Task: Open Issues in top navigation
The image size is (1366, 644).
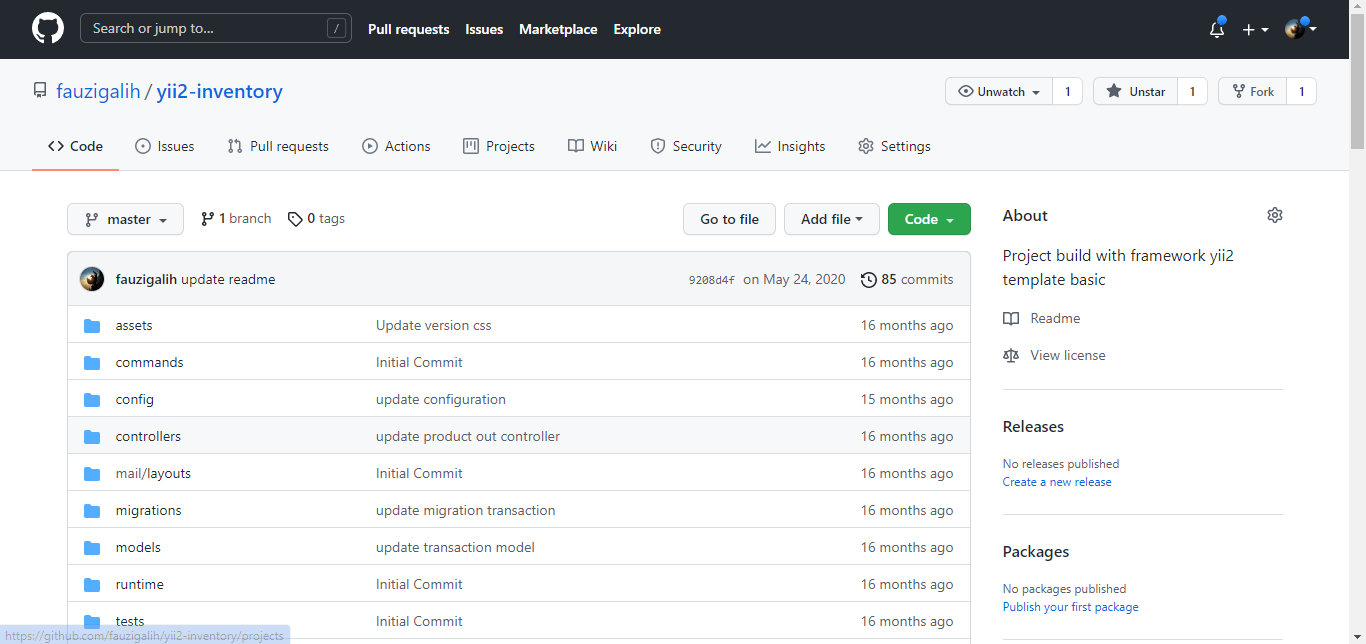Action: point(484,29)
